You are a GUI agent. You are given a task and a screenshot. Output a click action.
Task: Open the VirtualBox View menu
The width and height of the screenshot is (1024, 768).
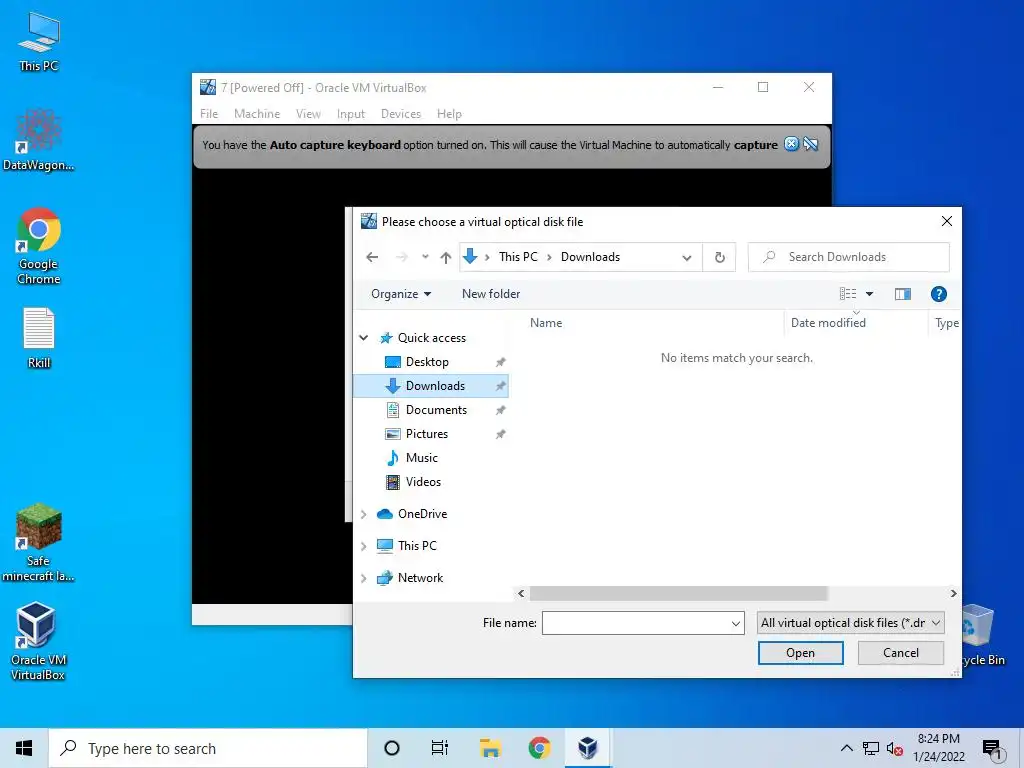pos(308,114)
